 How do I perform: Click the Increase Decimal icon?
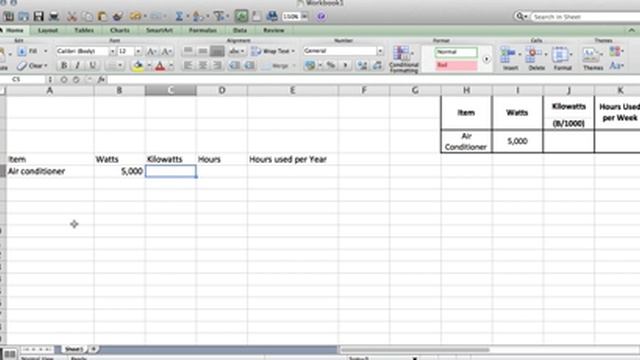[362, 65]
